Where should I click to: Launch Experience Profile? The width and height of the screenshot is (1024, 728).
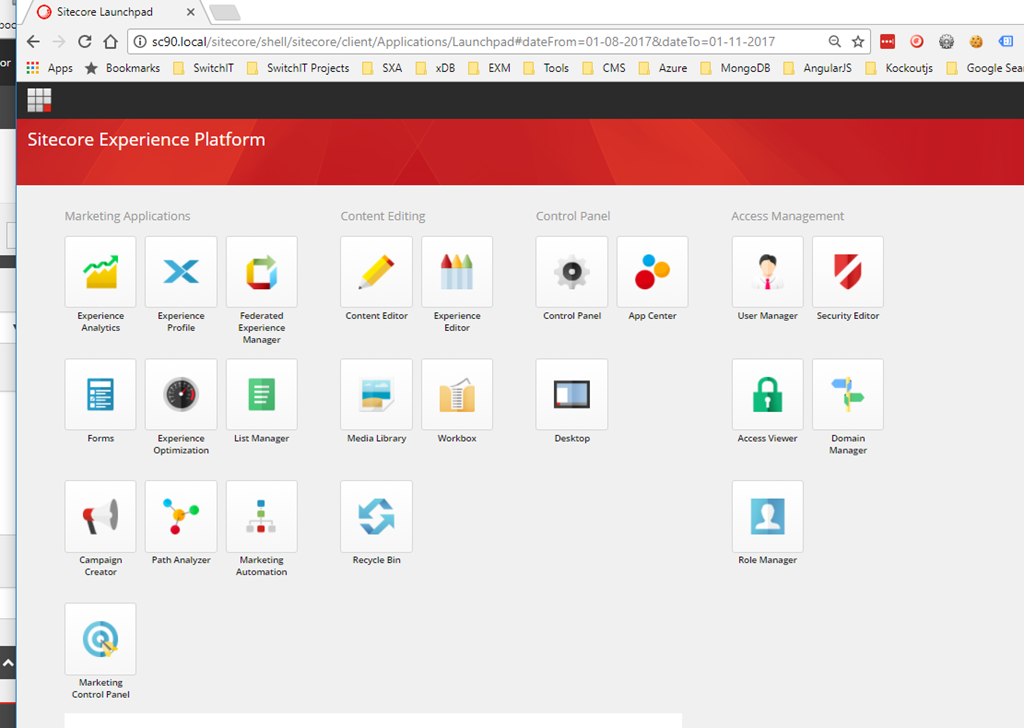point(181,272)
